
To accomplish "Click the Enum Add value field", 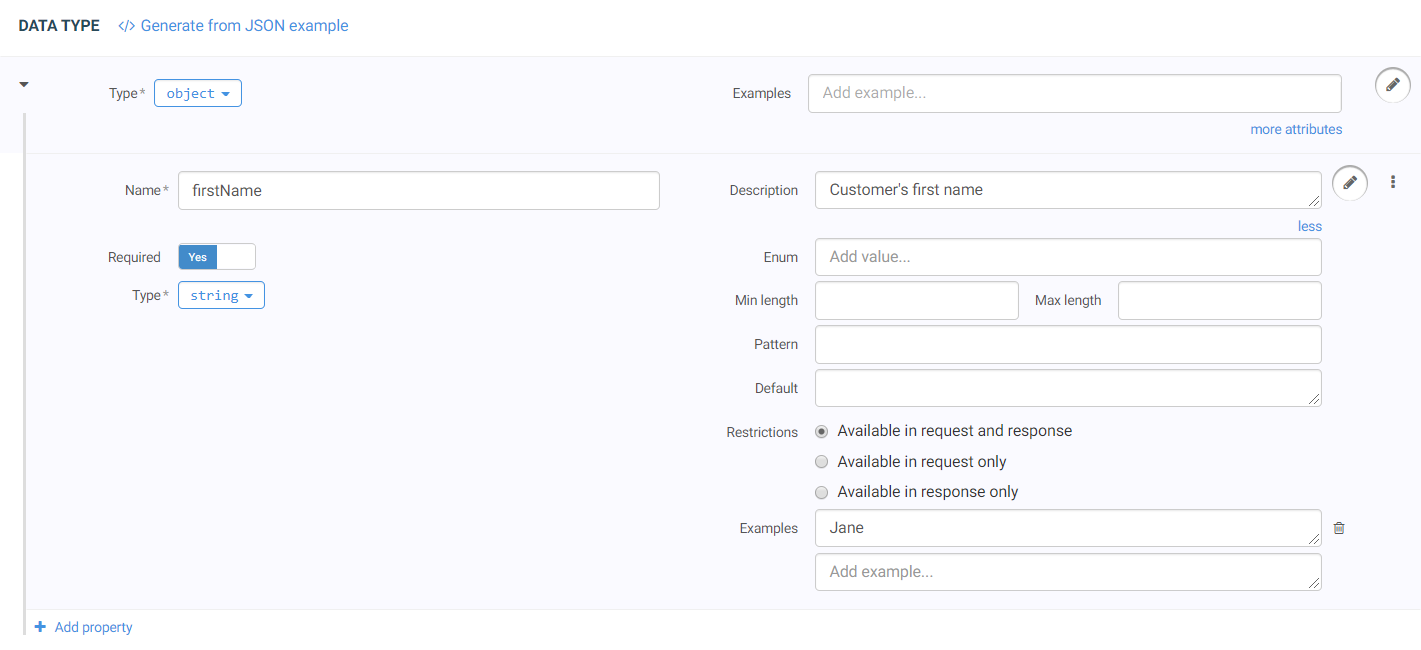I will pyautogui.click(x=1068, y=257).
